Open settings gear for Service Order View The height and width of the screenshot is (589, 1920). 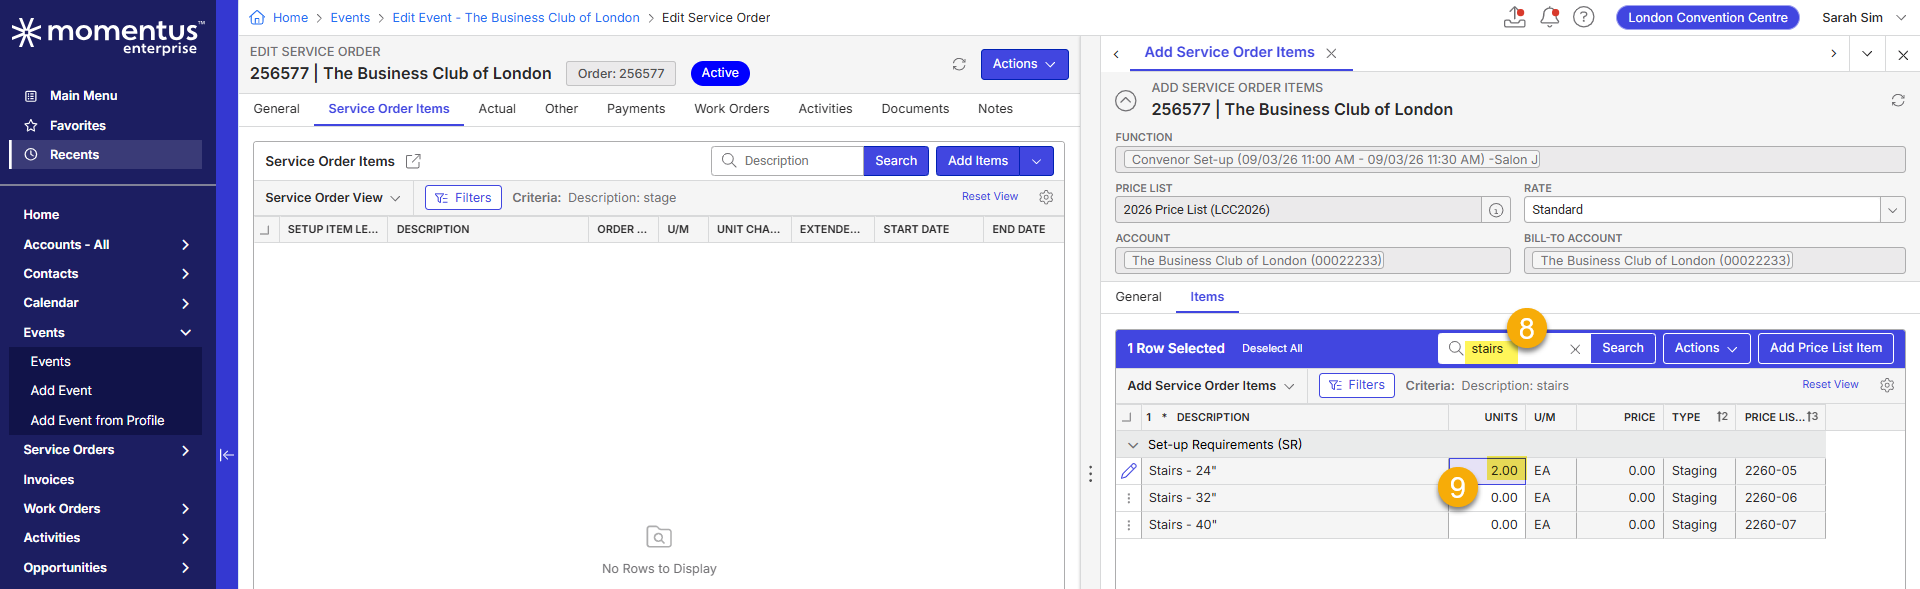coord(1046,197)
